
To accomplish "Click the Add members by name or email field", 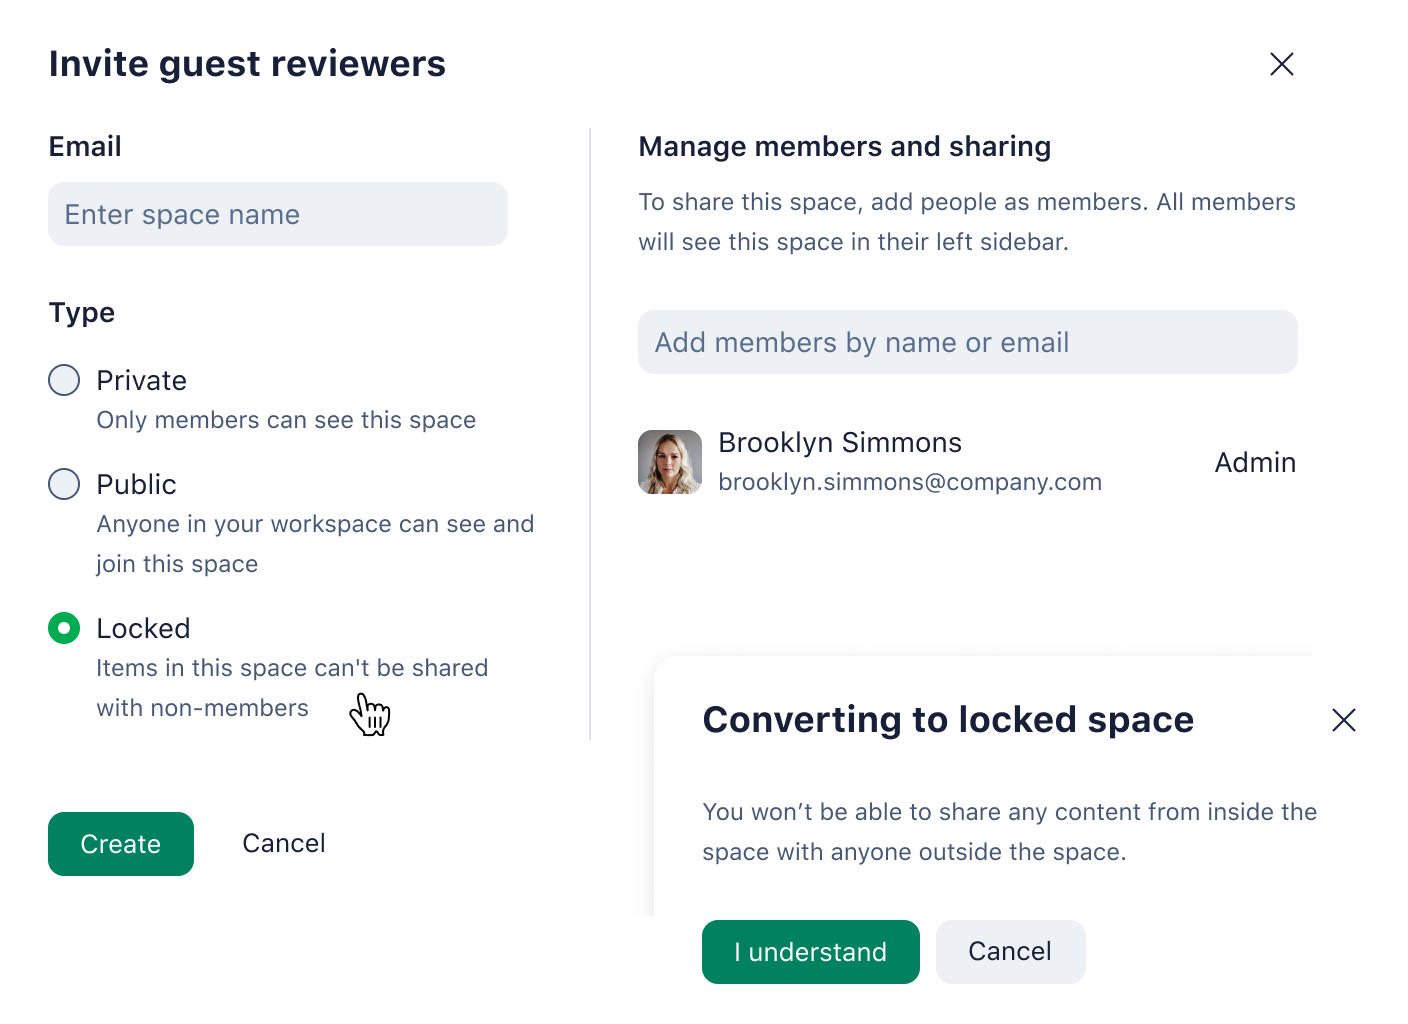I will [x=966, y=342].
